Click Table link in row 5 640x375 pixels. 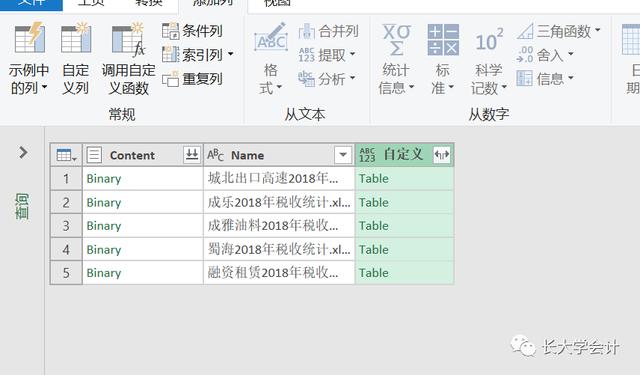(x=373, y=273)
